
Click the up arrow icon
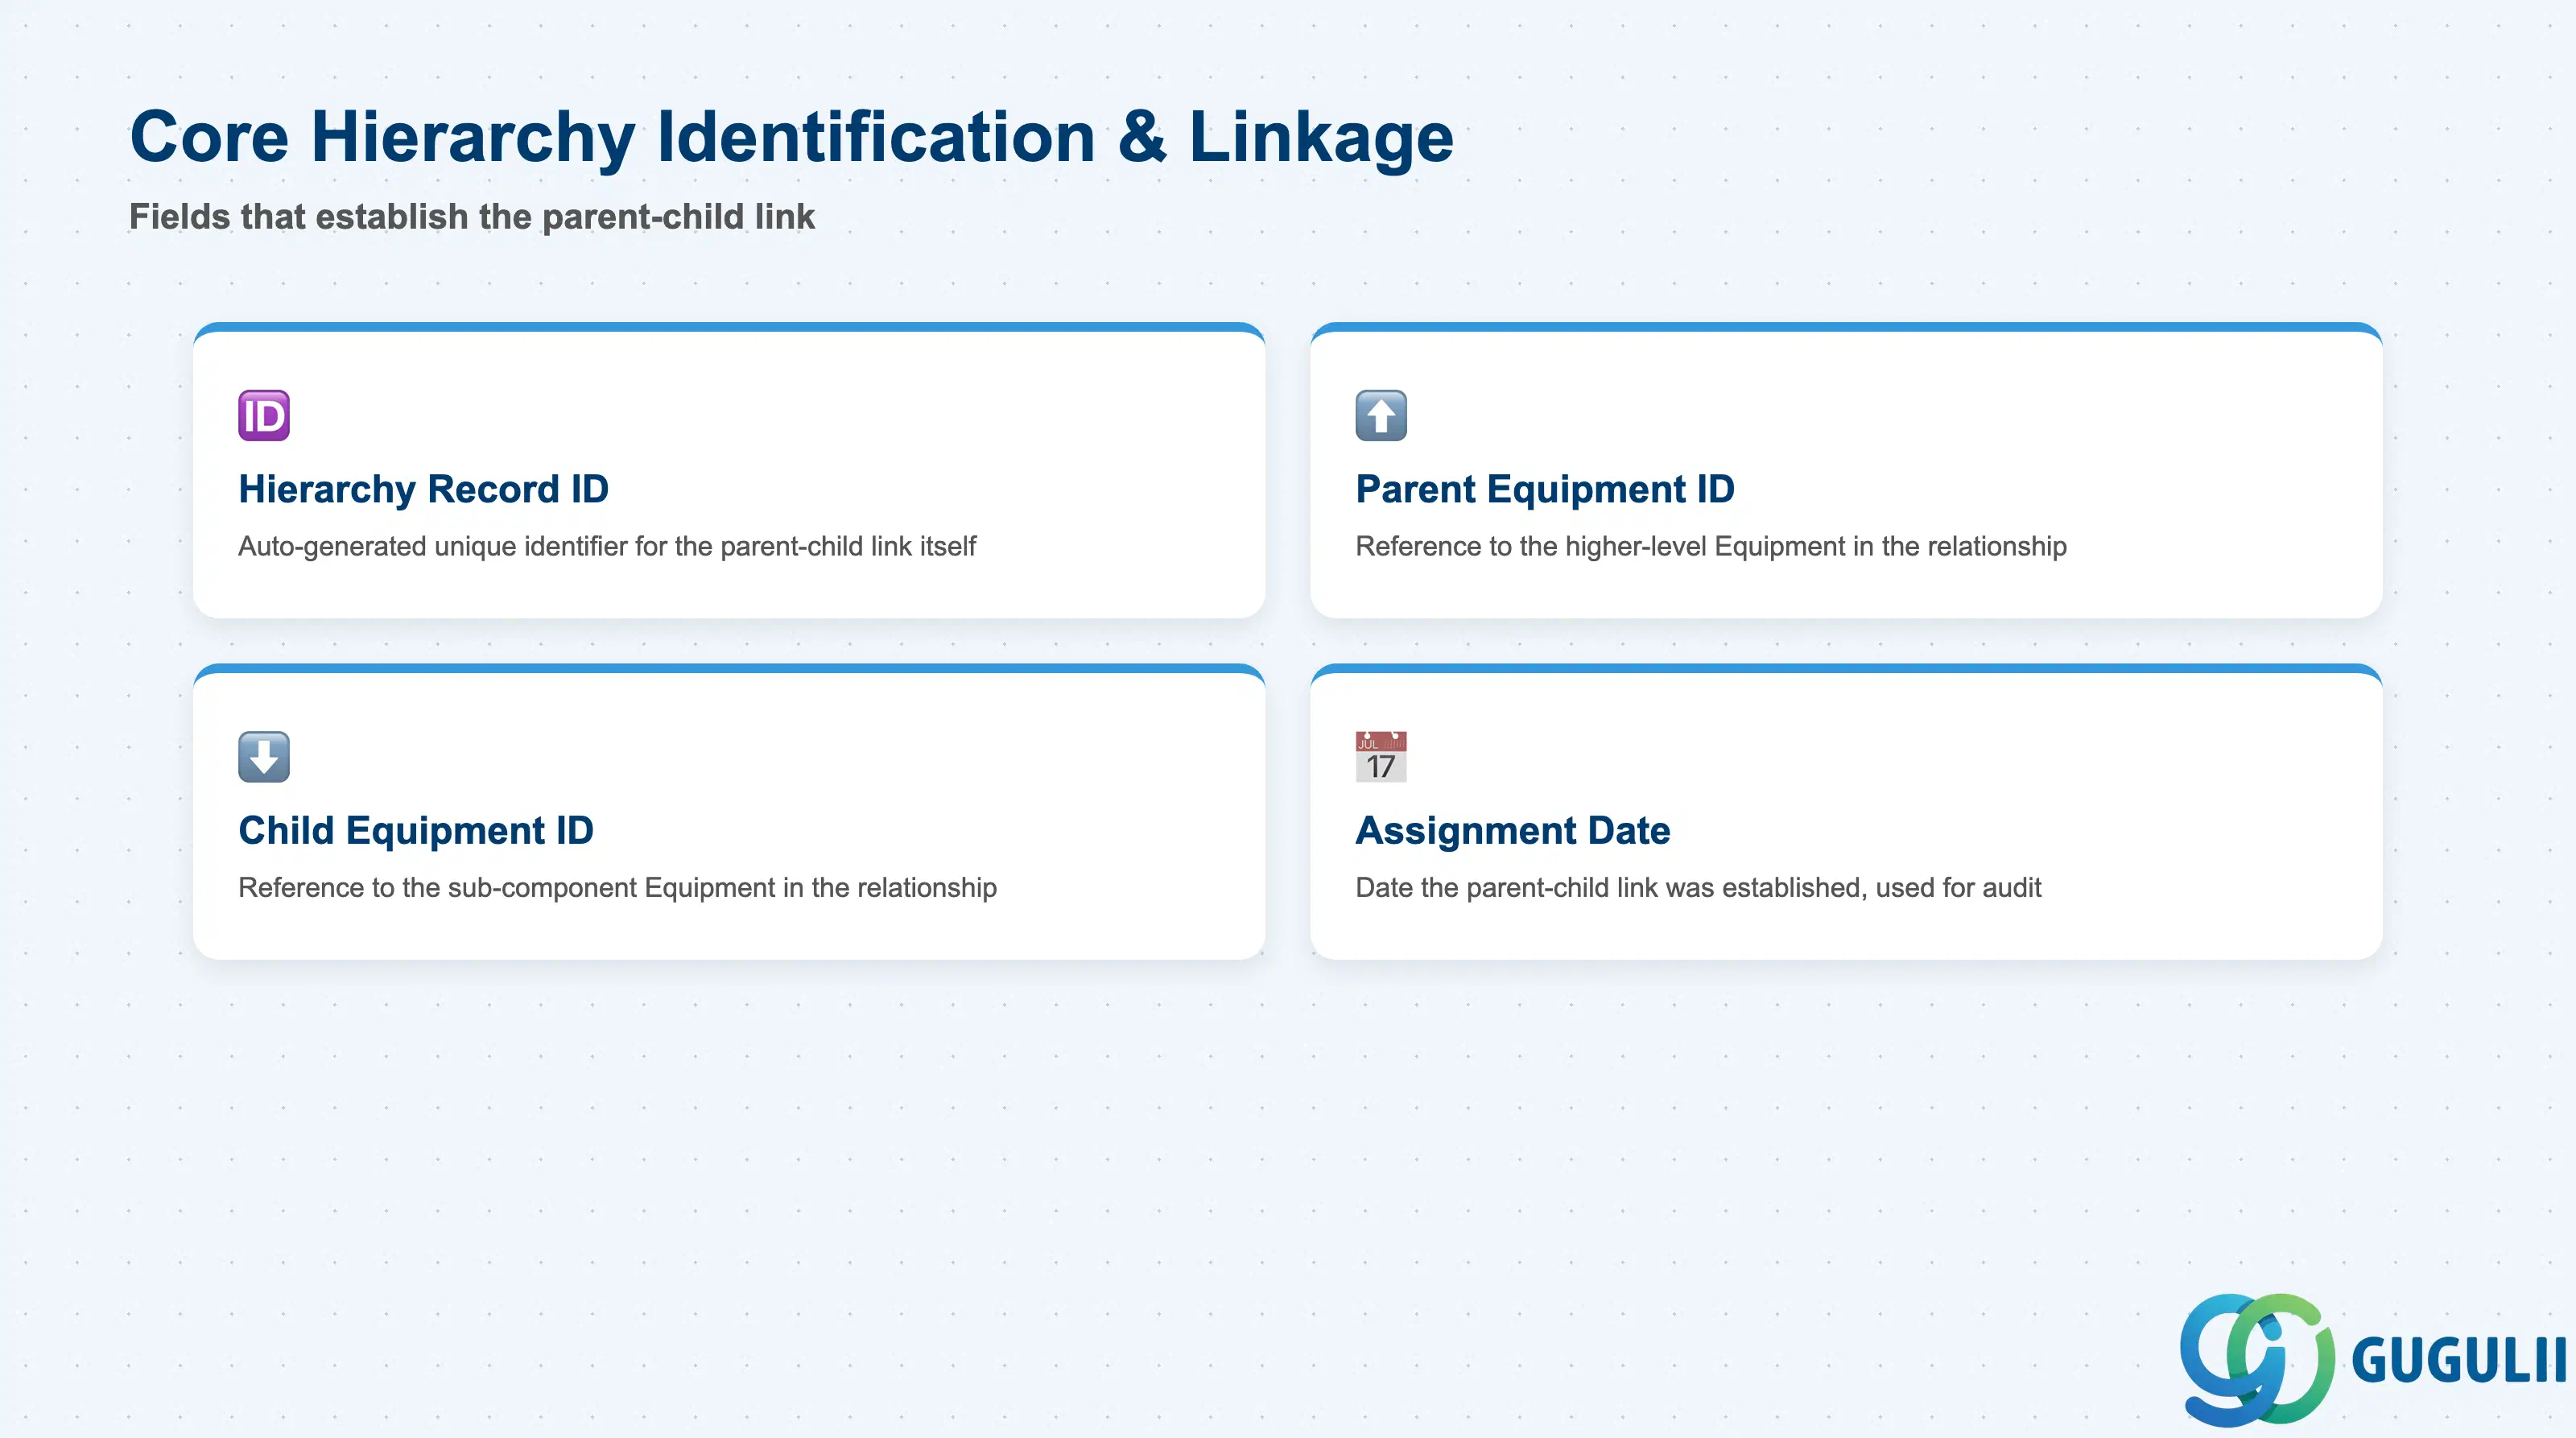(x=1381, y=415)
